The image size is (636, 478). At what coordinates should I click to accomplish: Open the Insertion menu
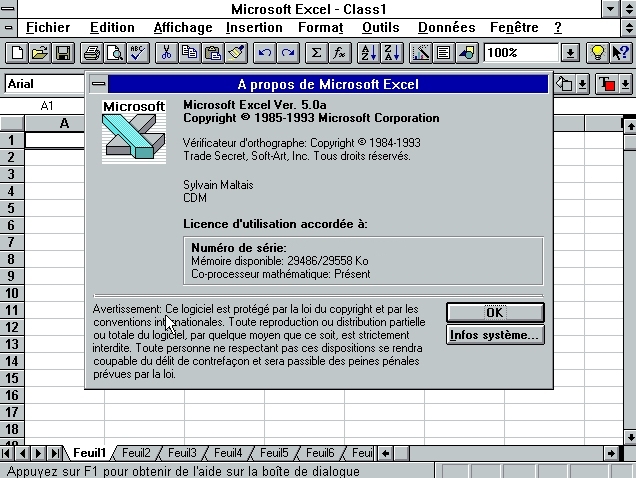point(254,28)
